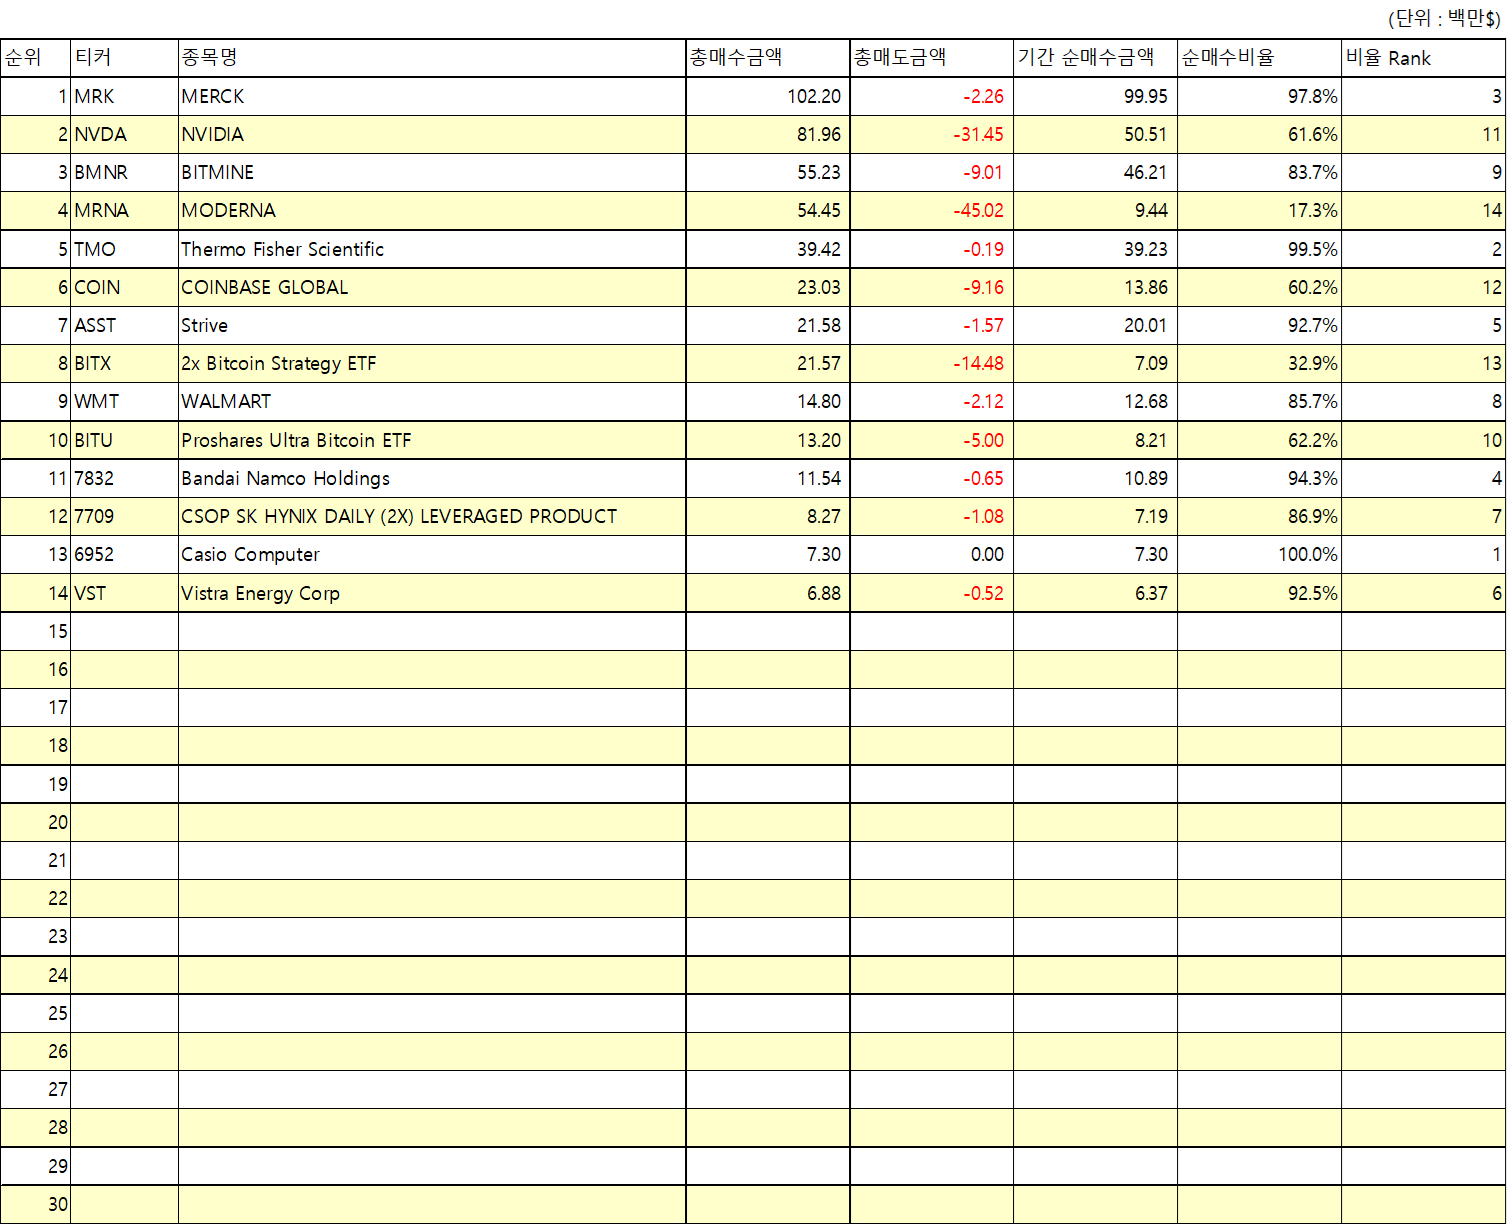The height and width of the screenshot is (1225, 1507).
Task: Select the empty row number 15
Action: click(x=36, y=631)
